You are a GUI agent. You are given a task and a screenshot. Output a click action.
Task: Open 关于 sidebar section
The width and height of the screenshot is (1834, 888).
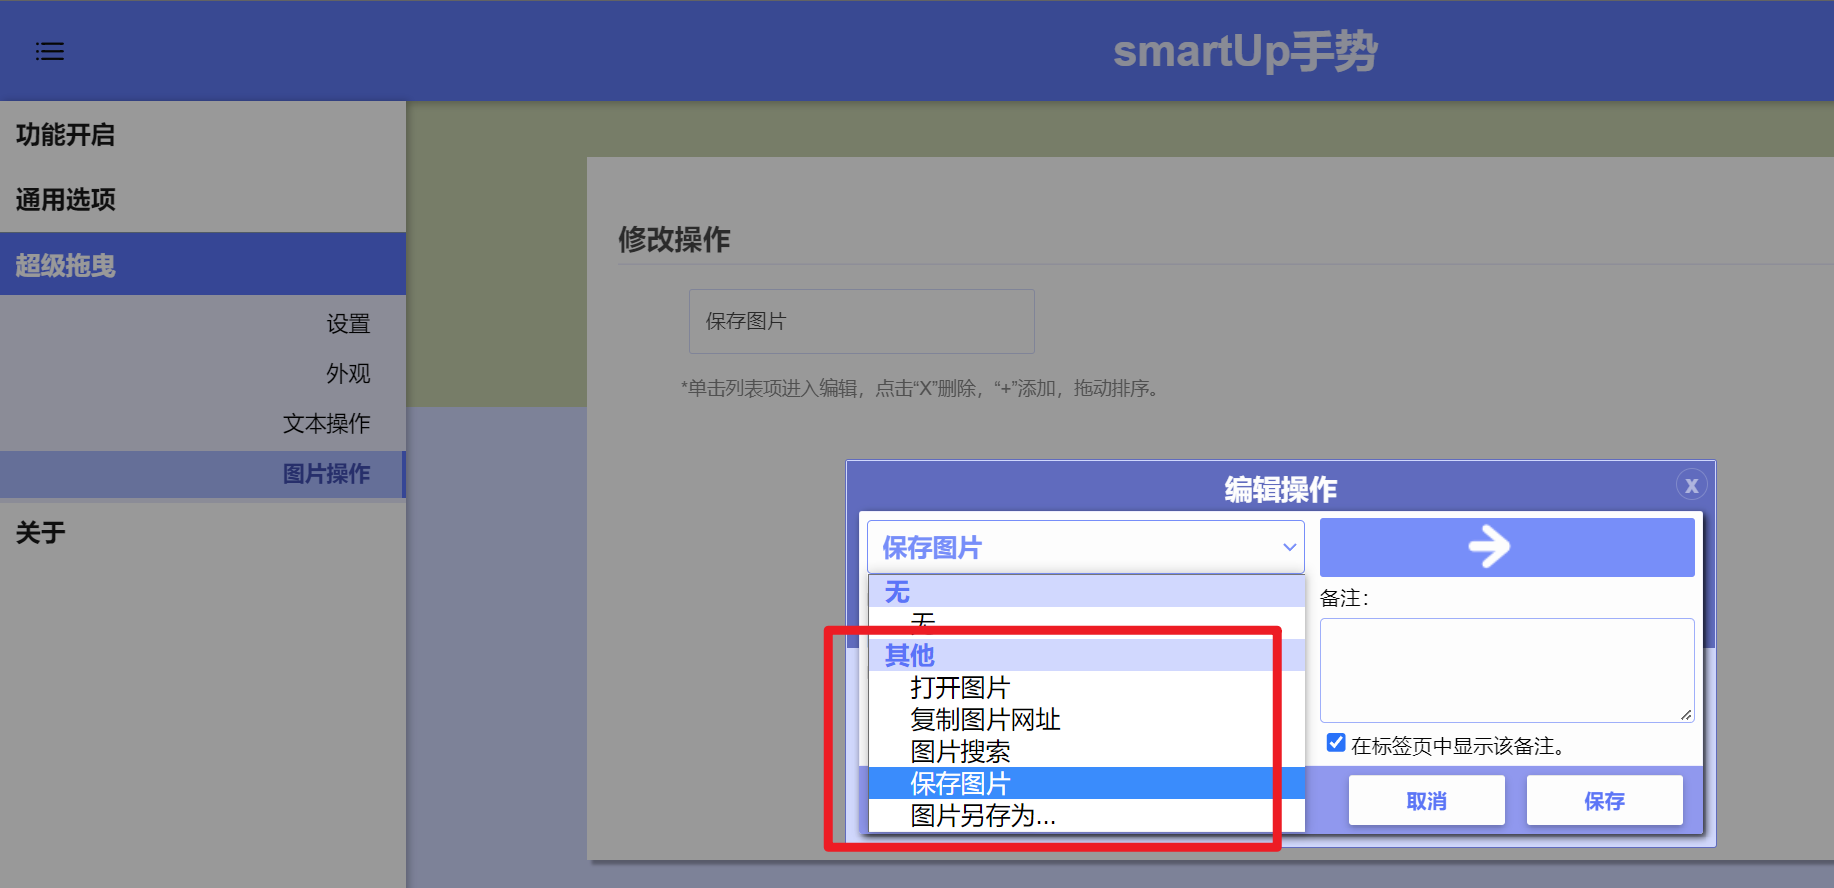coord(203,533)
